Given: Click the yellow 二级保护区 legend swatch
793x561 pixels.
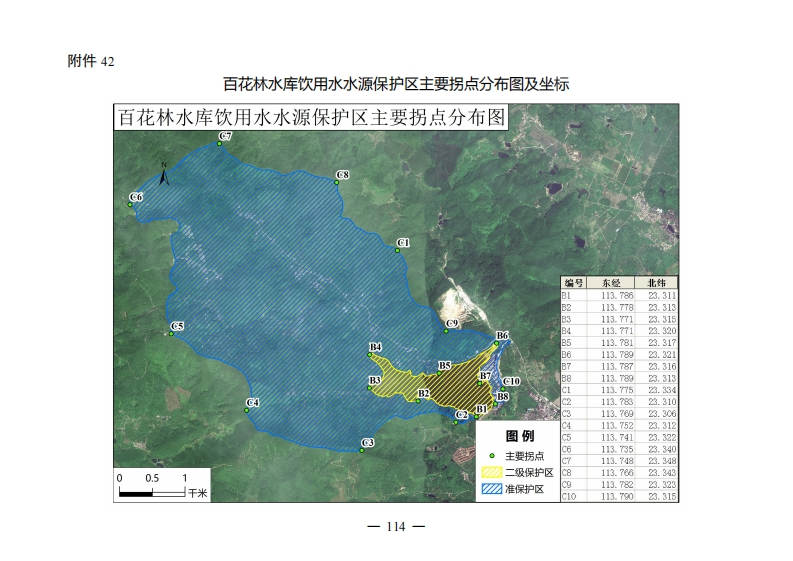Looking at the screenshot, I should click(x=491, y=472).
